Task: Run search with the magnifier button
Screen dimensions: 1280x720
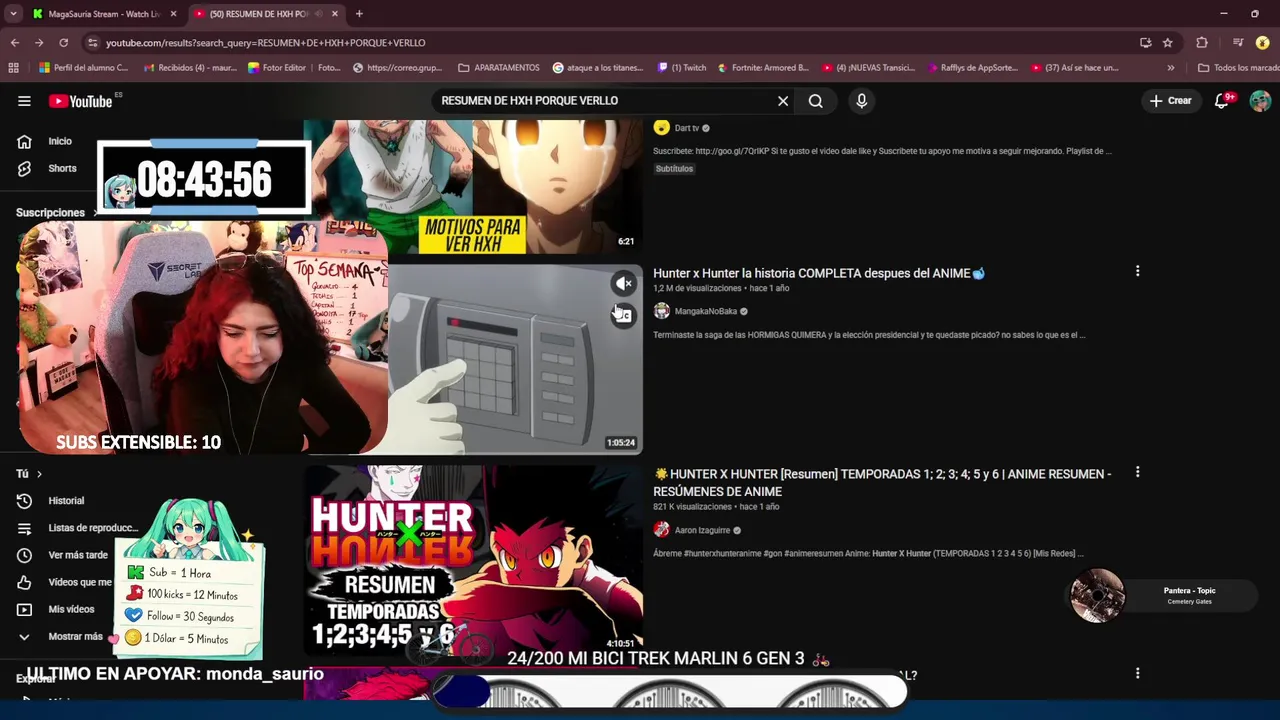Action: 816,101
